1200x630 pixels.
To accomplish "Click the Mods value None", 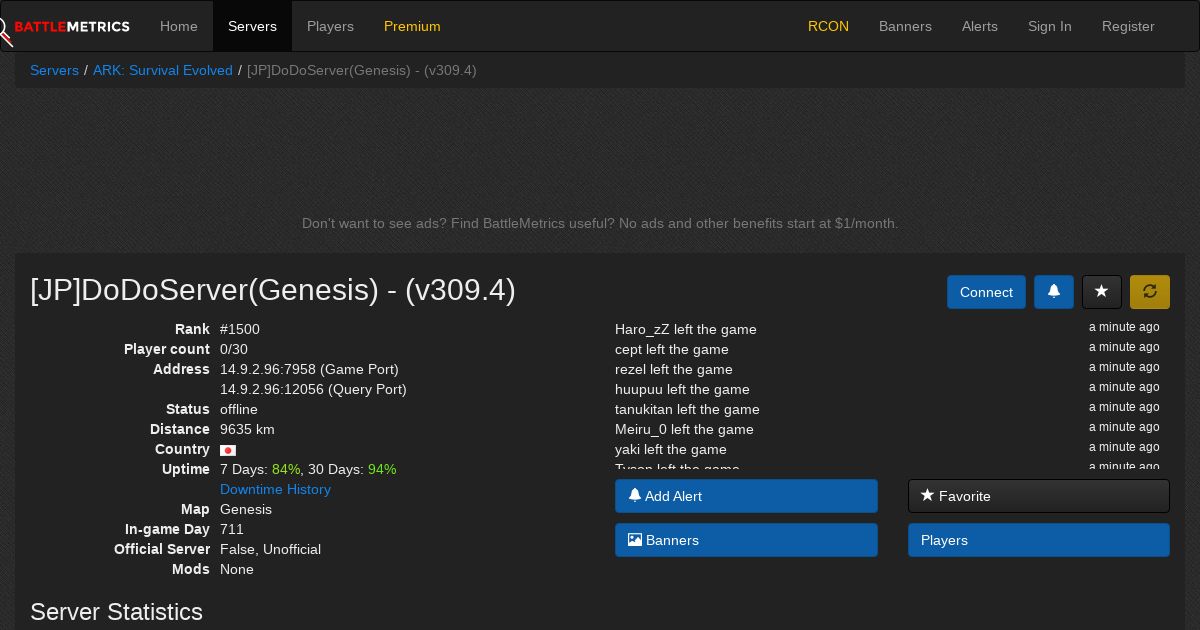I will tap(237, 569).
